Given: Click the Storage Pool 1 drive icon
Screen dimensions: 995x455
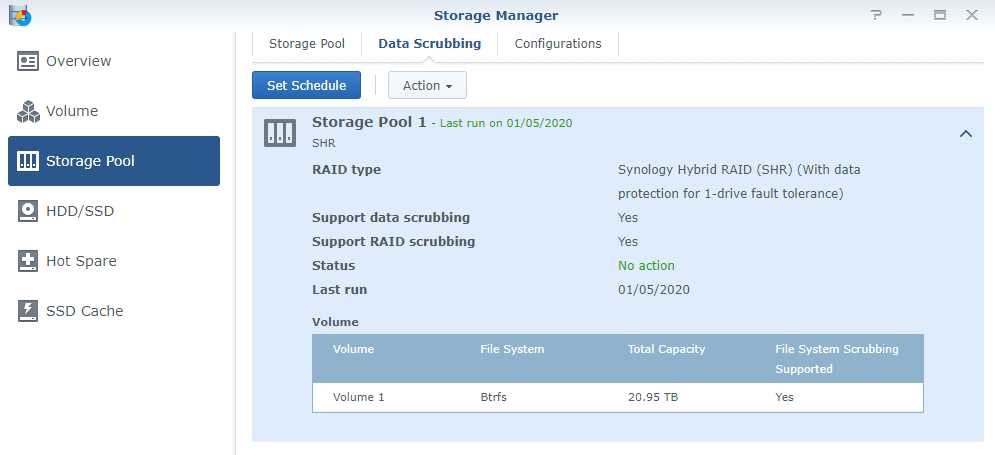Looking at the screenshot, I should tap(280, 133).
